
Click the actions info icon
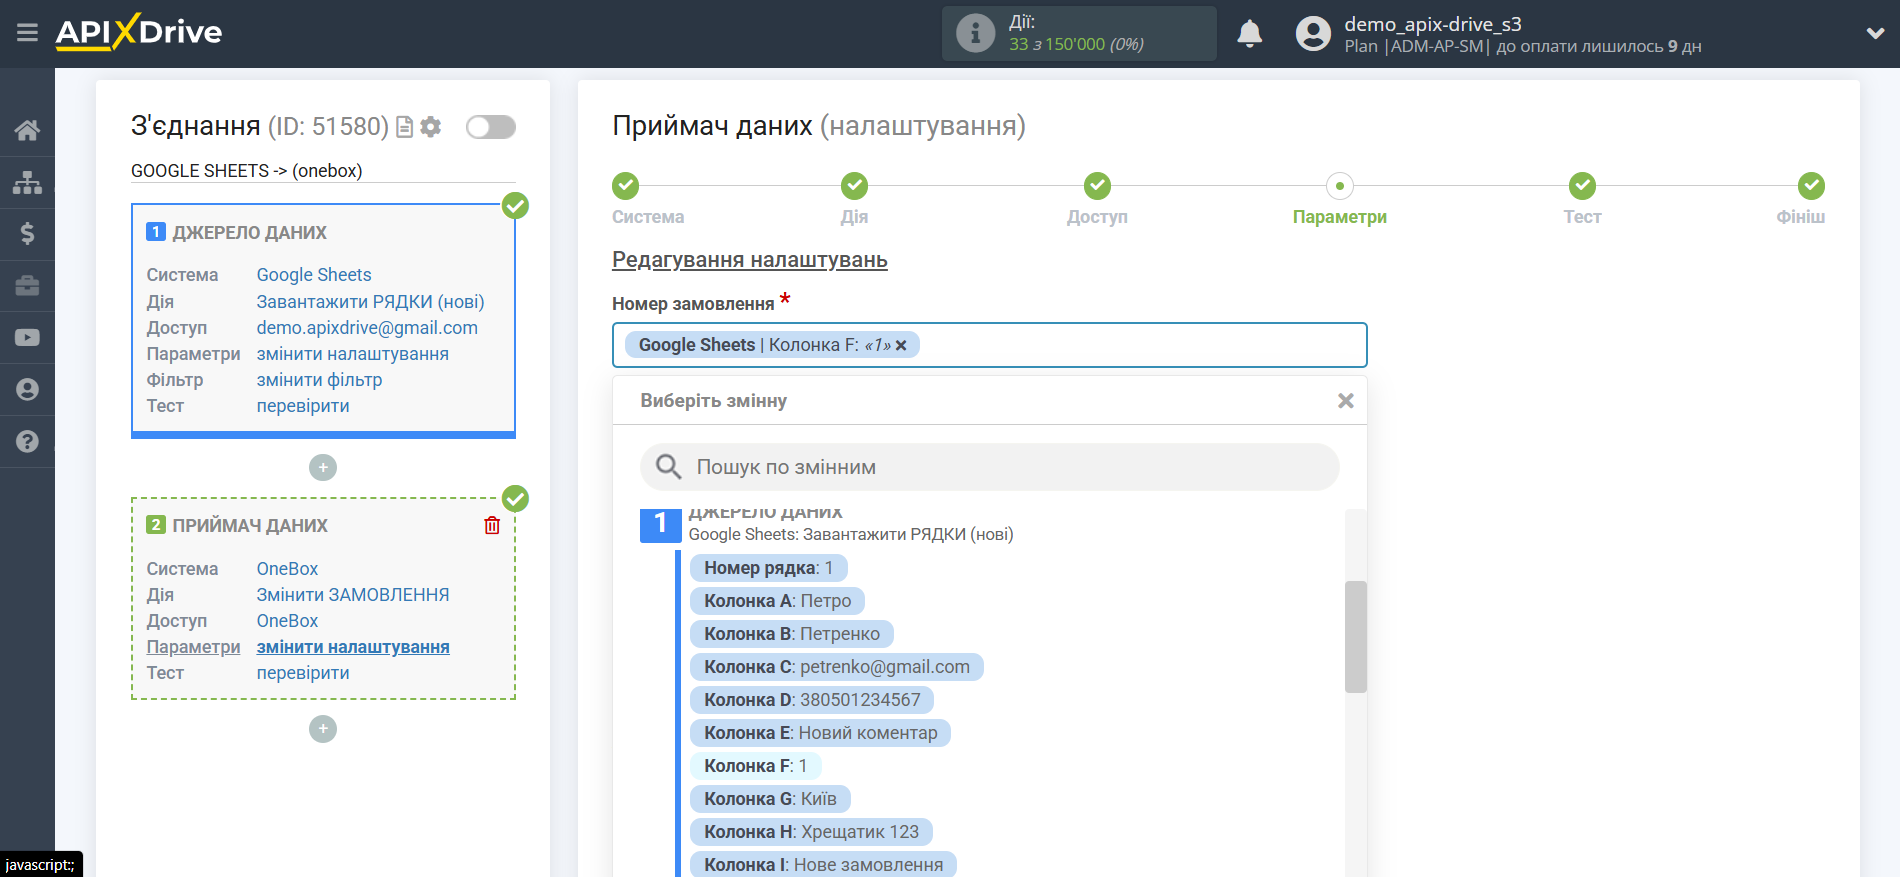(975, 33)
